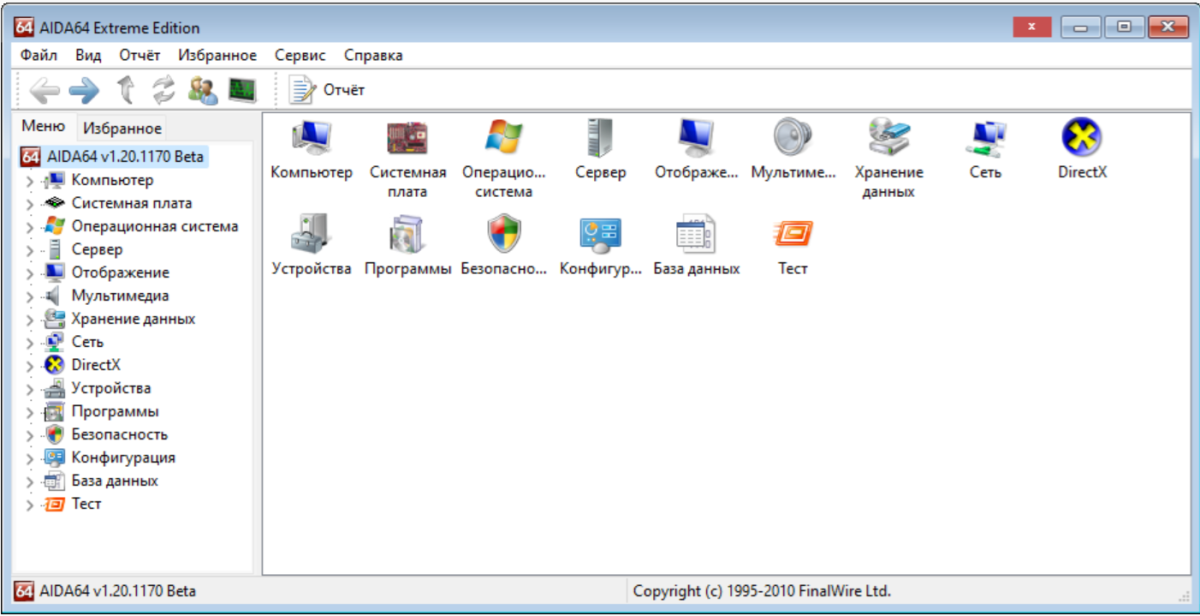Open the Системная плата motherboard icon
Viewport: 1200px width, 616px height.
(x=408, y=137)
